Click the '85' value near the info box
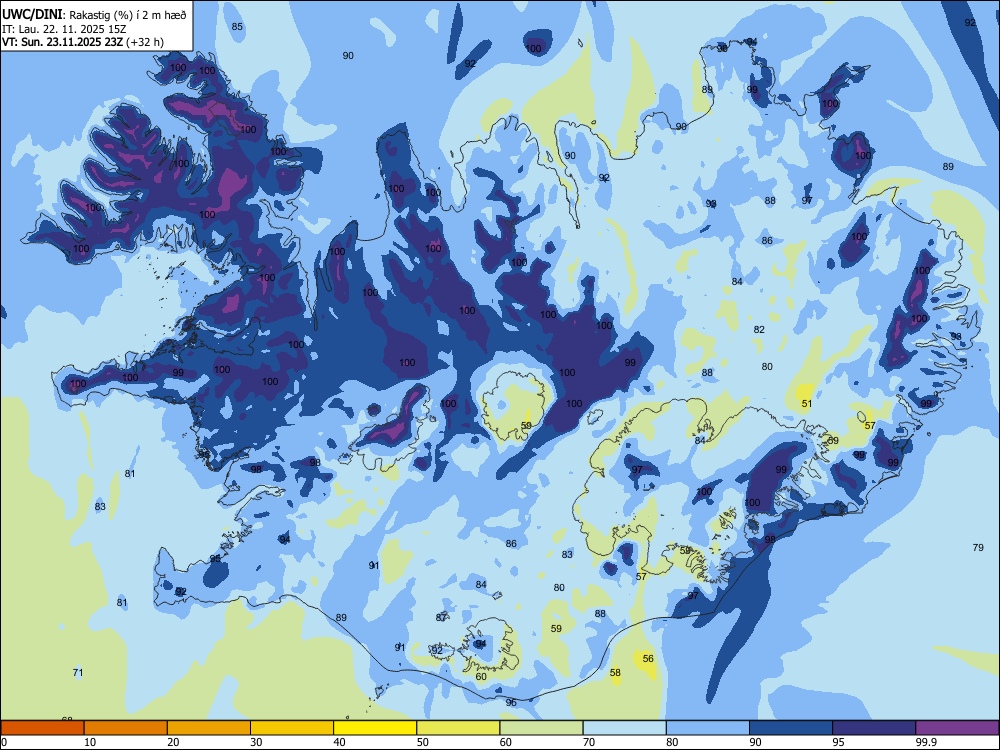Screen dimensions: 1000x750 237,27
